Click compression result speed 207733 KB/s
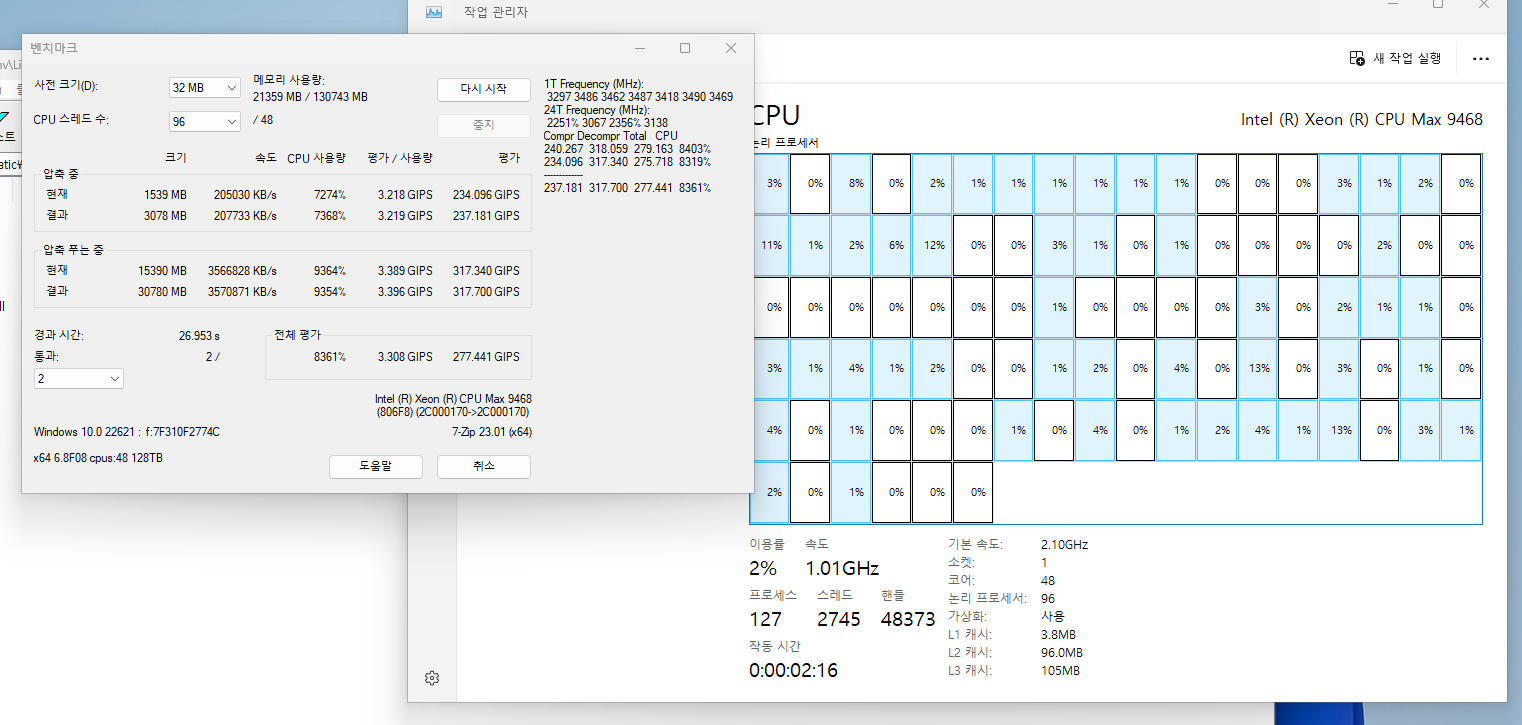 (246, 215)
